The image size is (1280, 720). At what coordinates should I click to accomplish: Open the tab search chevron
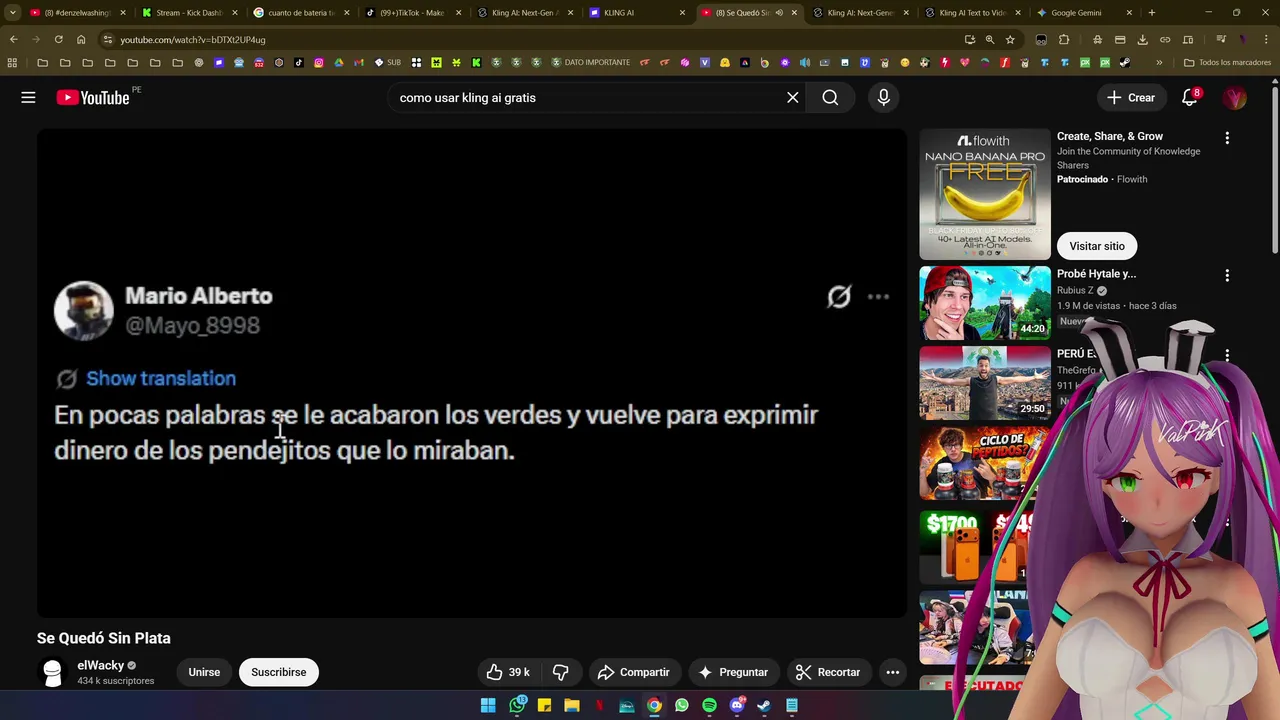tap(11, 13)
